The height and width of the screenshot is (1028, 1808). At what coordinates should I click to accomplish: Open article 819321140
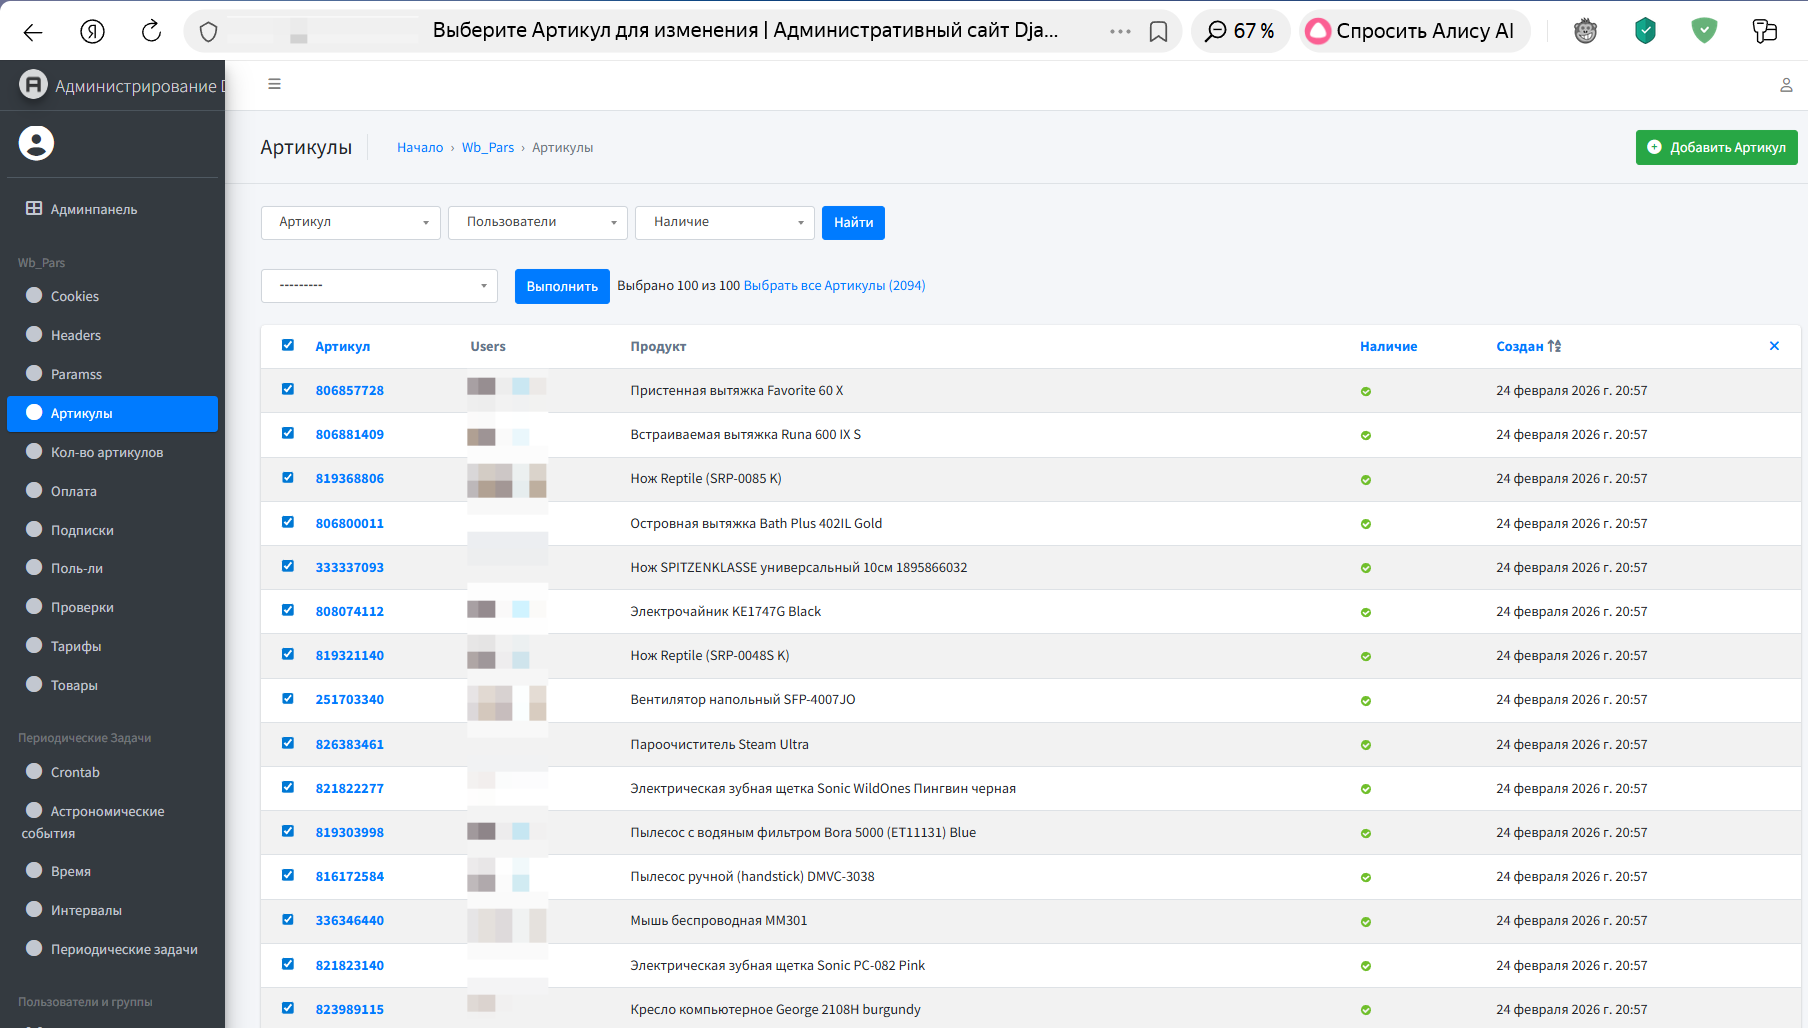[350, 655]
